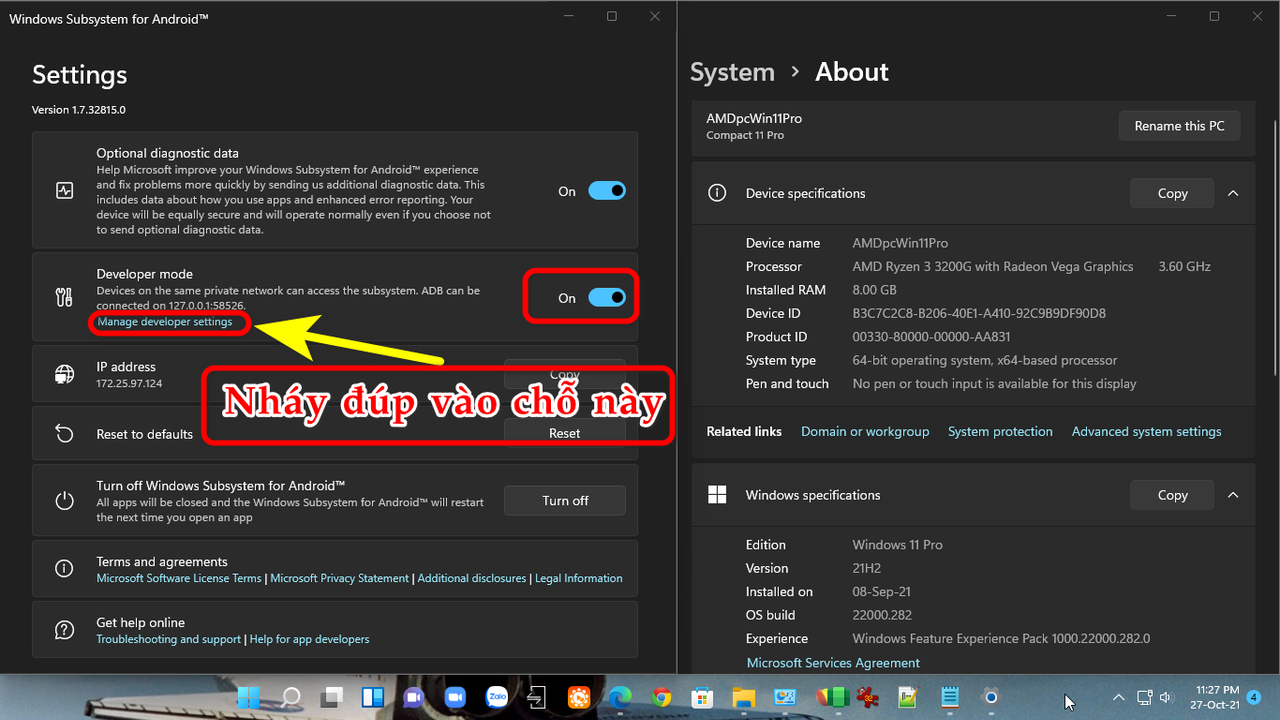Image resolution: width=1280 pixels, height=720 pixels.
Task: Open taskbar Search
Action: 291,697
